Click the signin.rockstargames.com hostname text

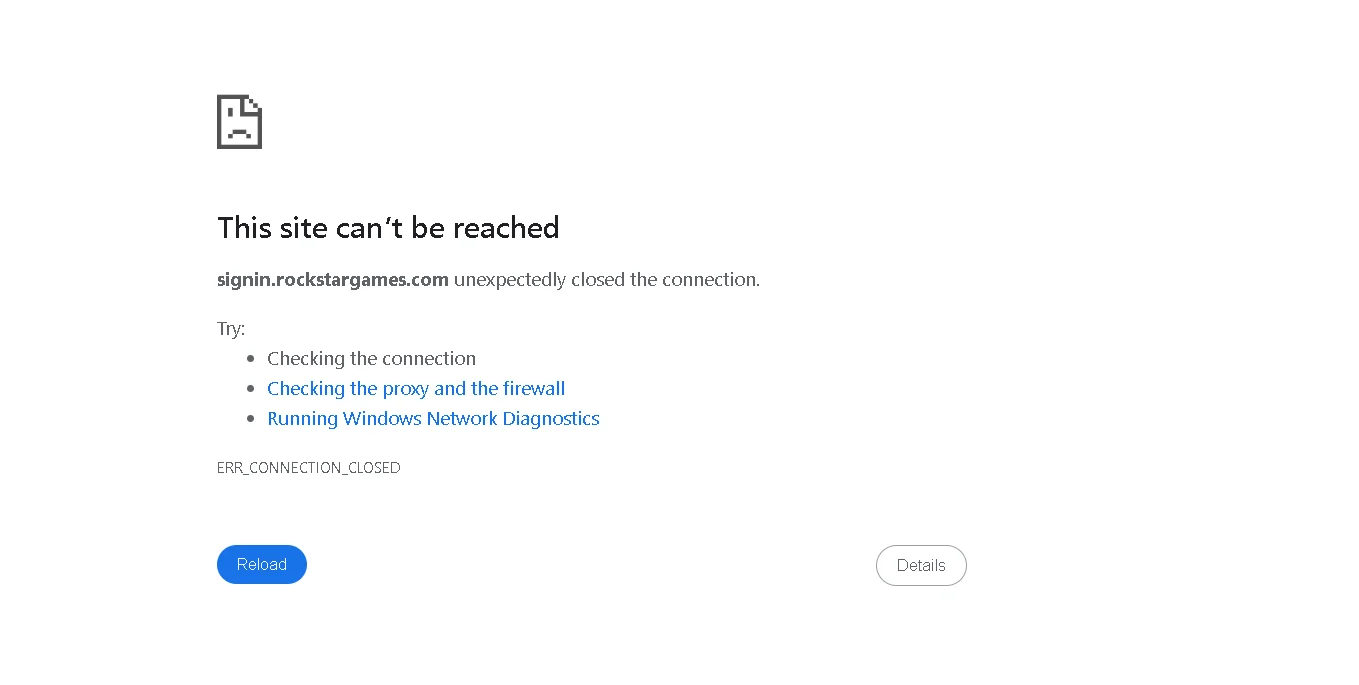332,280
